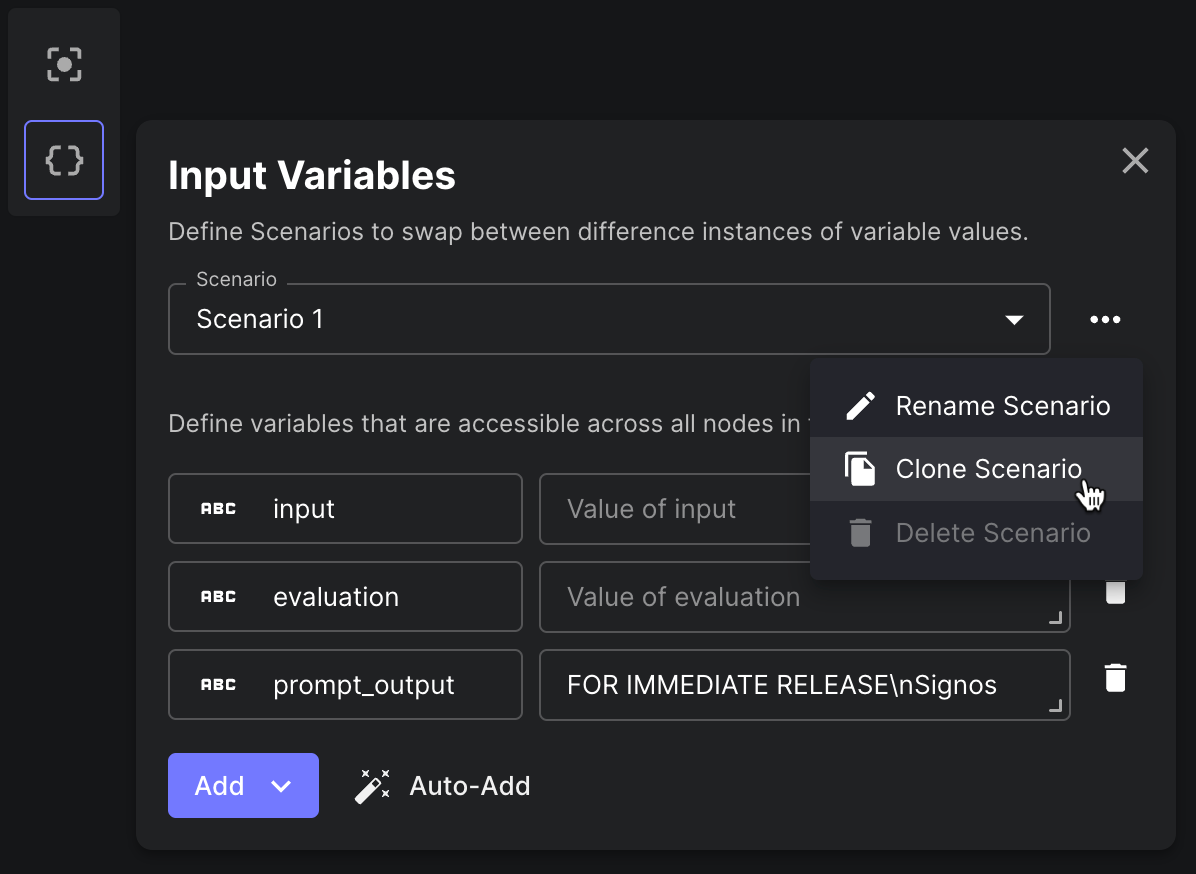Click the ABC type icon next to prompt_output

click(216, 684)
